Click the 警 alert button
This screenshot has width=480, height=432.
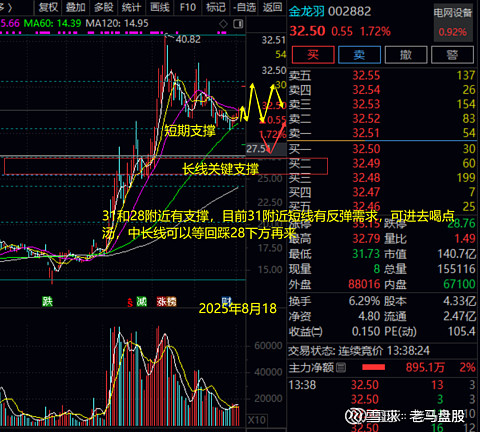pyautogui.click(x=452, y=55)
